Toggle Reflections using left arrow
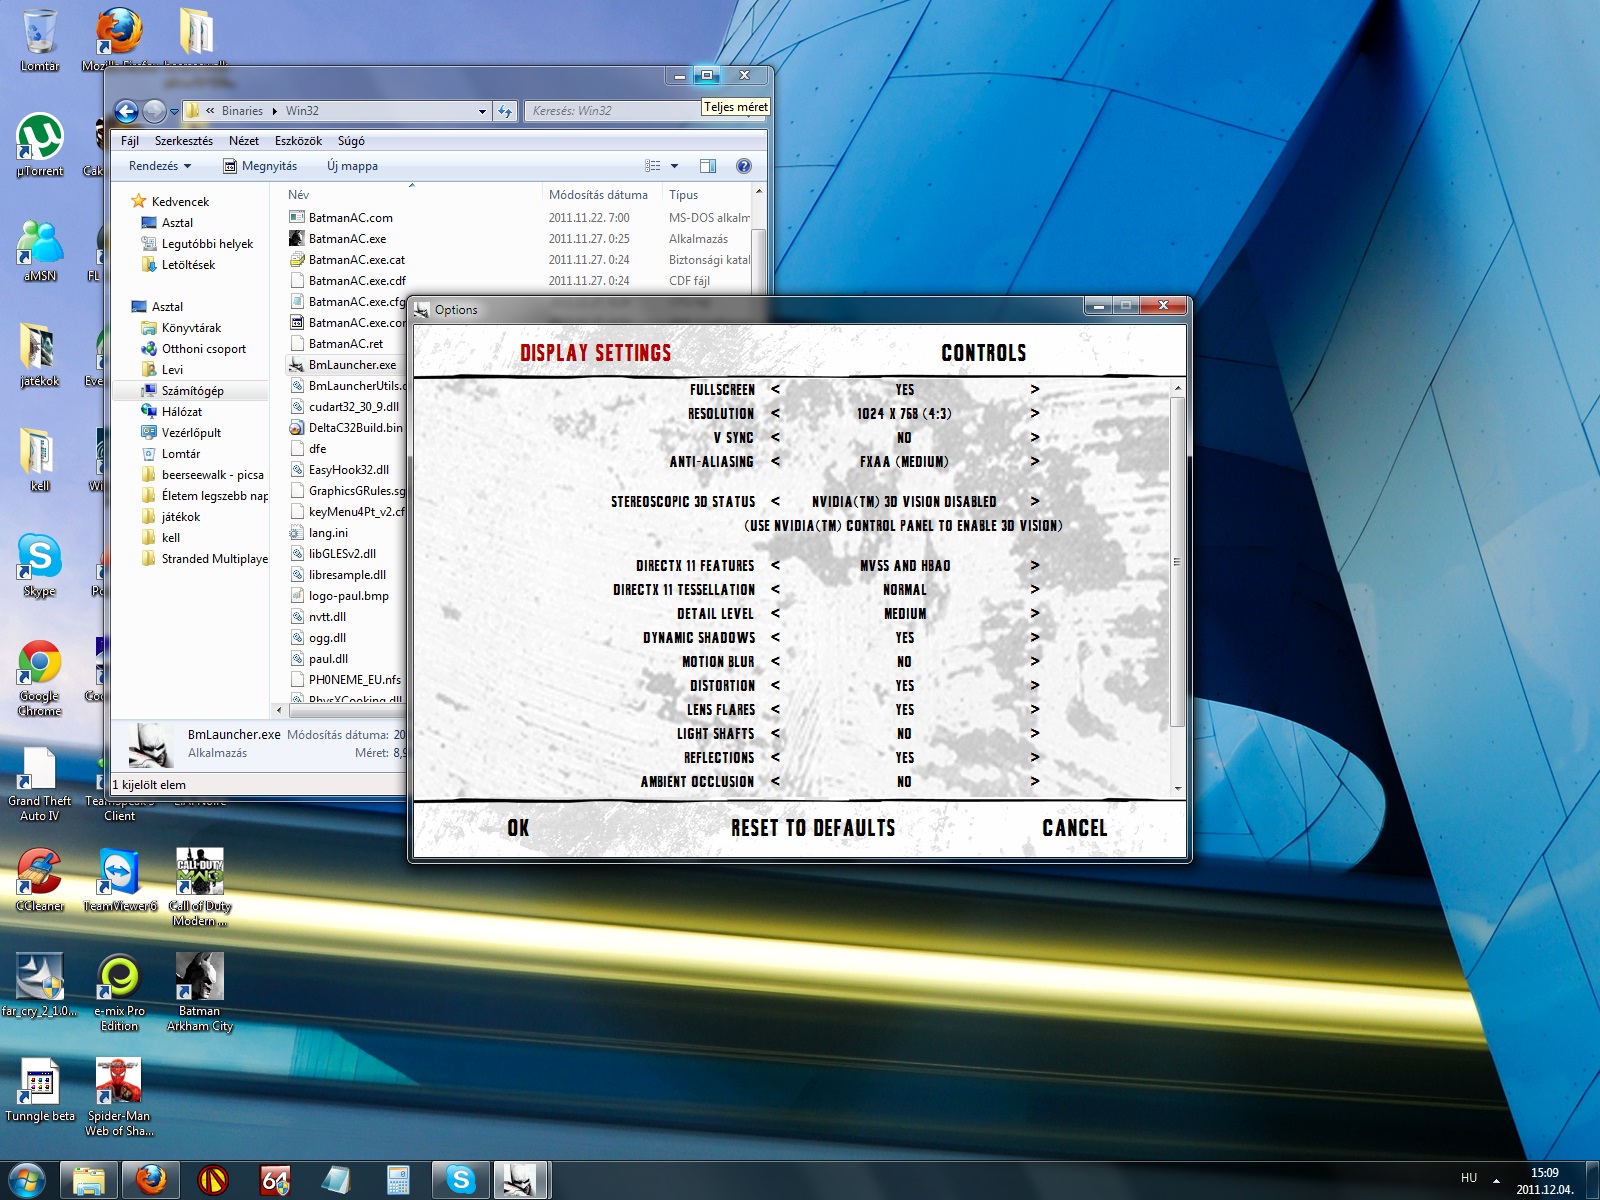Screen dimensions: 1600x1200 775,758
